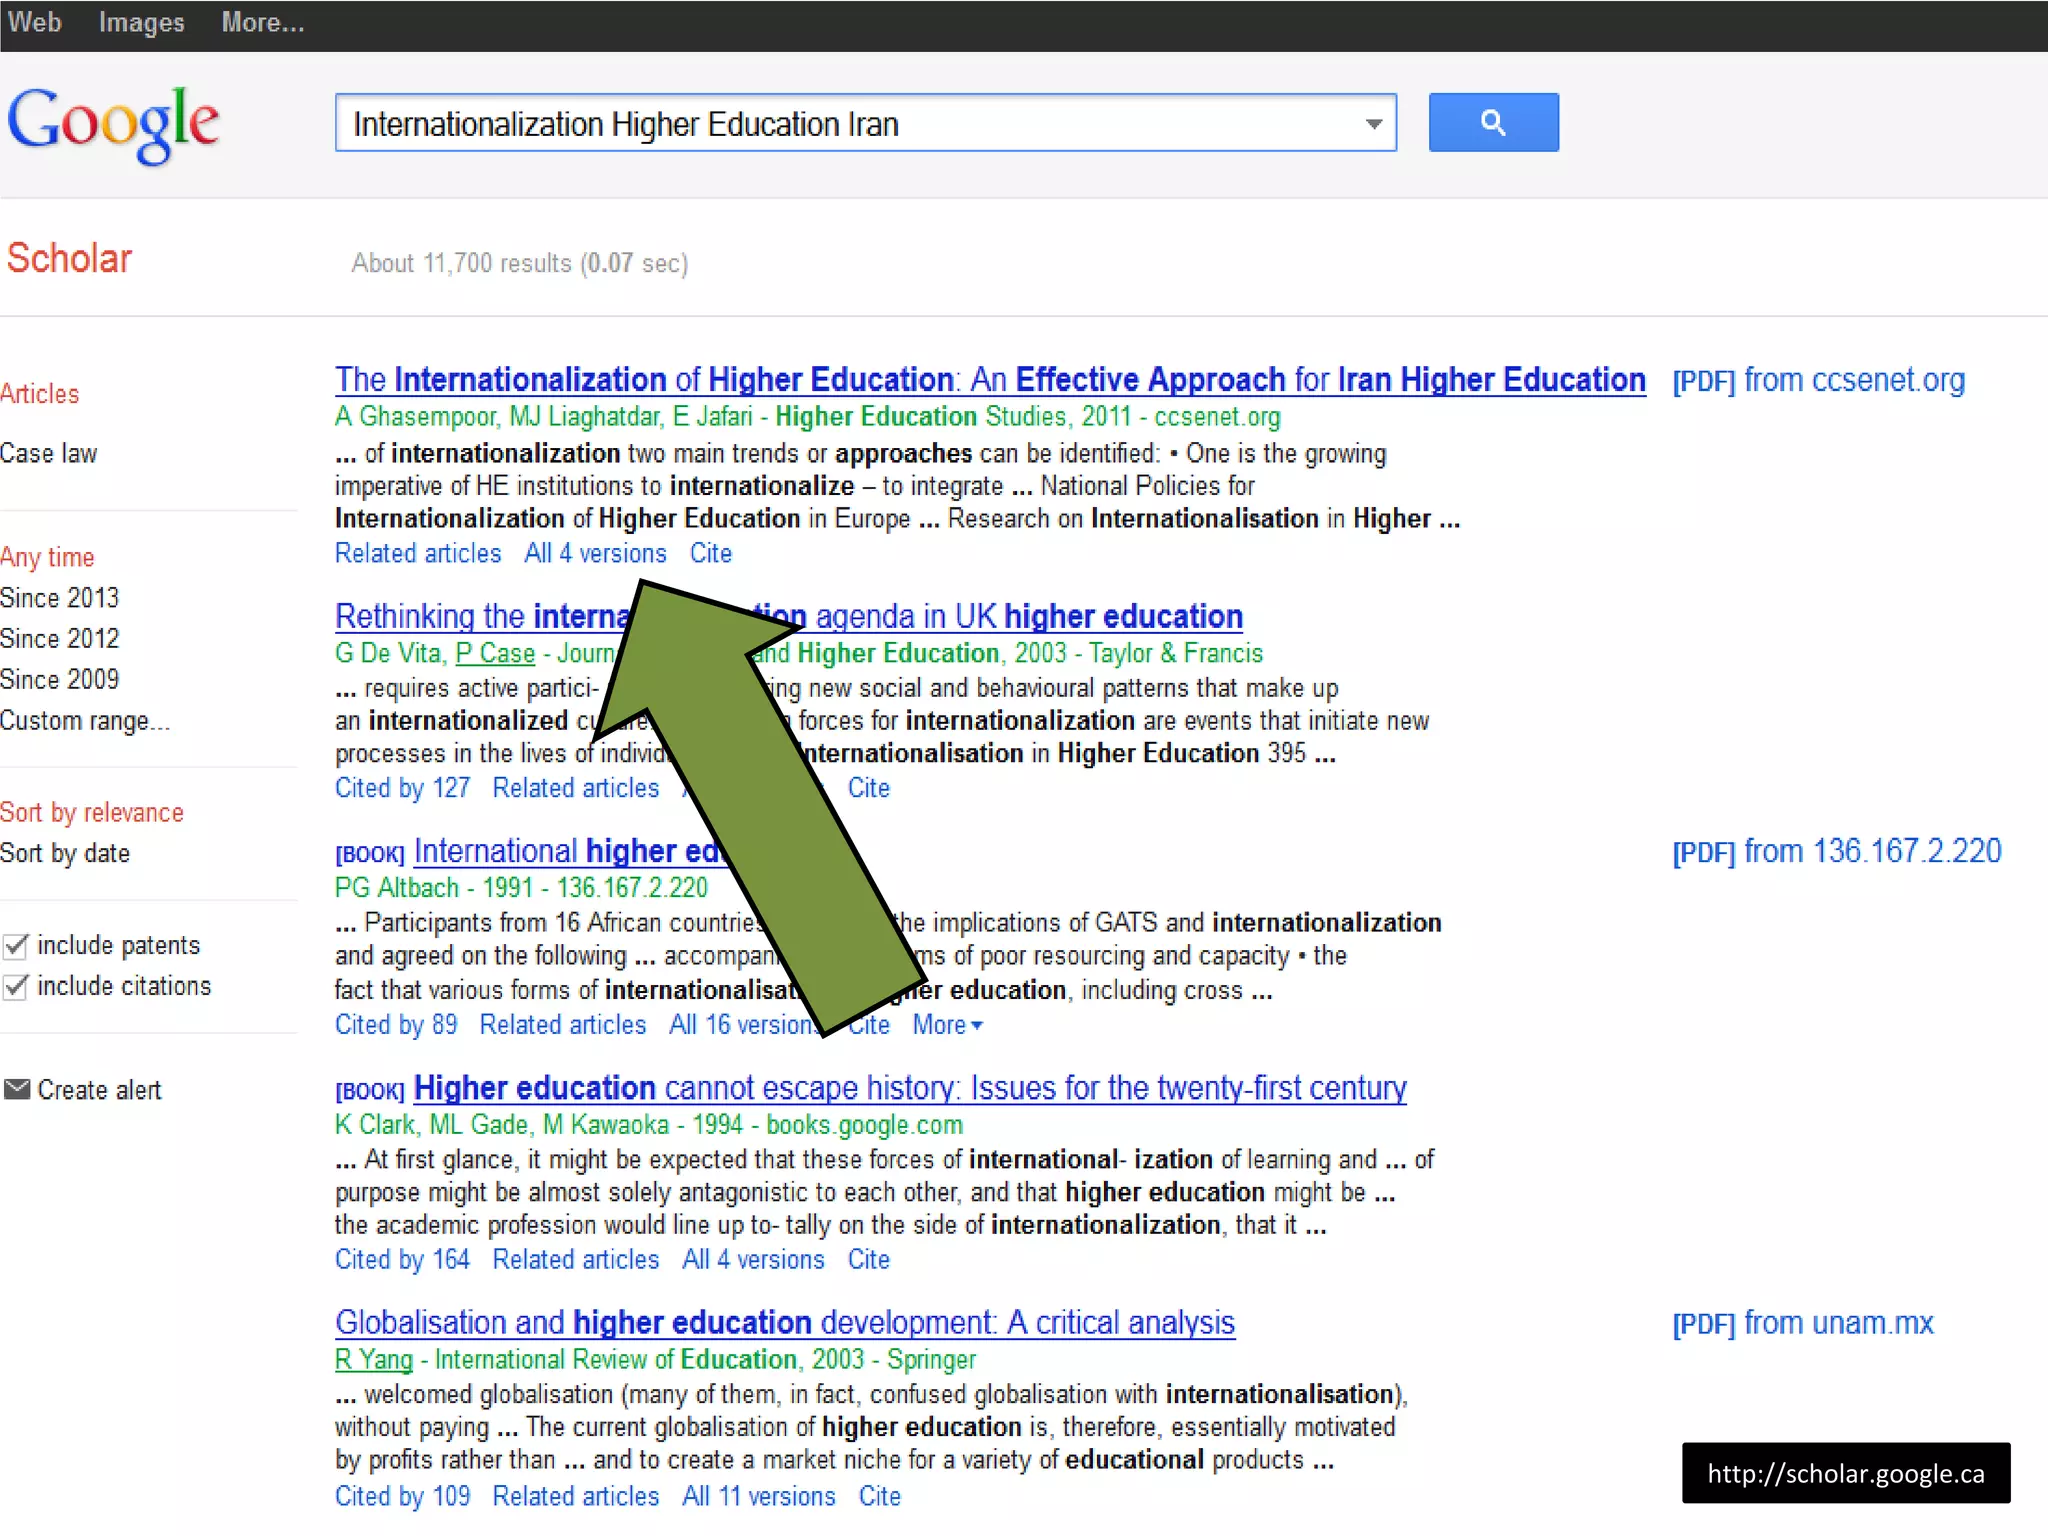Click Related articles under Altbach result

coord(563,1025)
